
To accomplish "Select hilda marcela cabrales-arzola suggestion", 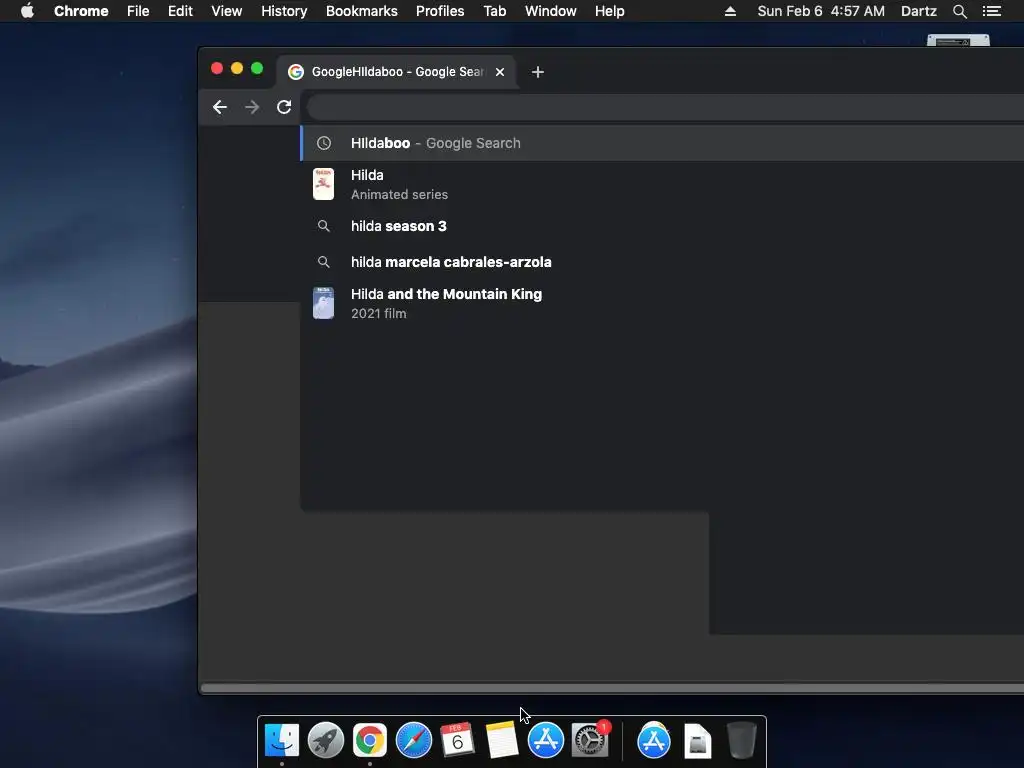I will point(662,262).
